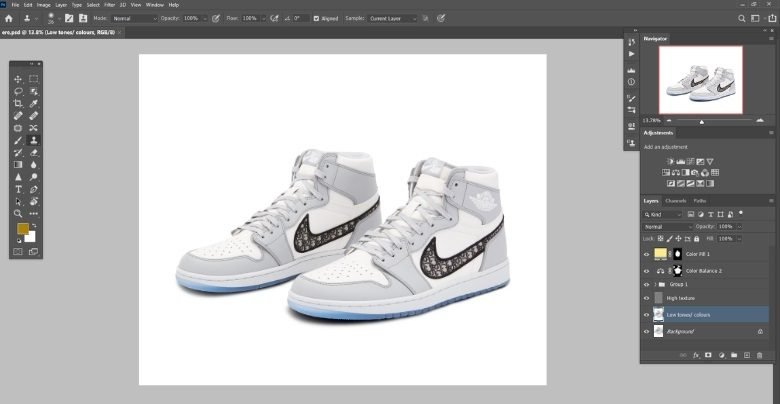Select the History Brush tool

coord(18,152)
